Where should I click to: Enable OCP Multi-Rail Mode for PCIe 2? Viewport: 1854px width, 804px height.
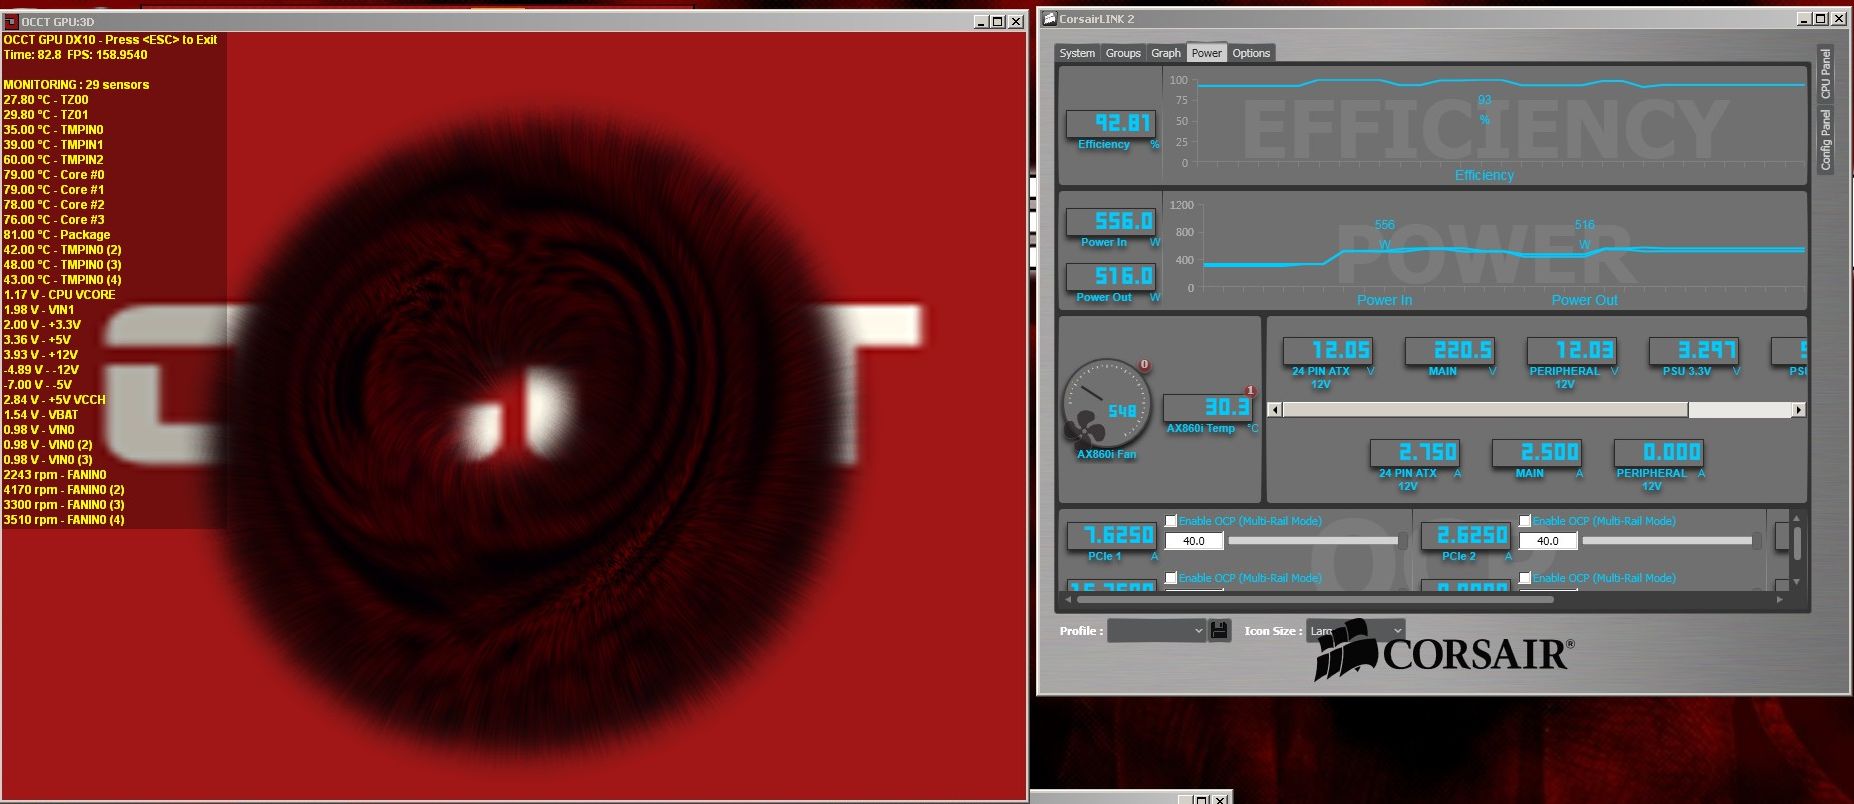coord(1525,521)
